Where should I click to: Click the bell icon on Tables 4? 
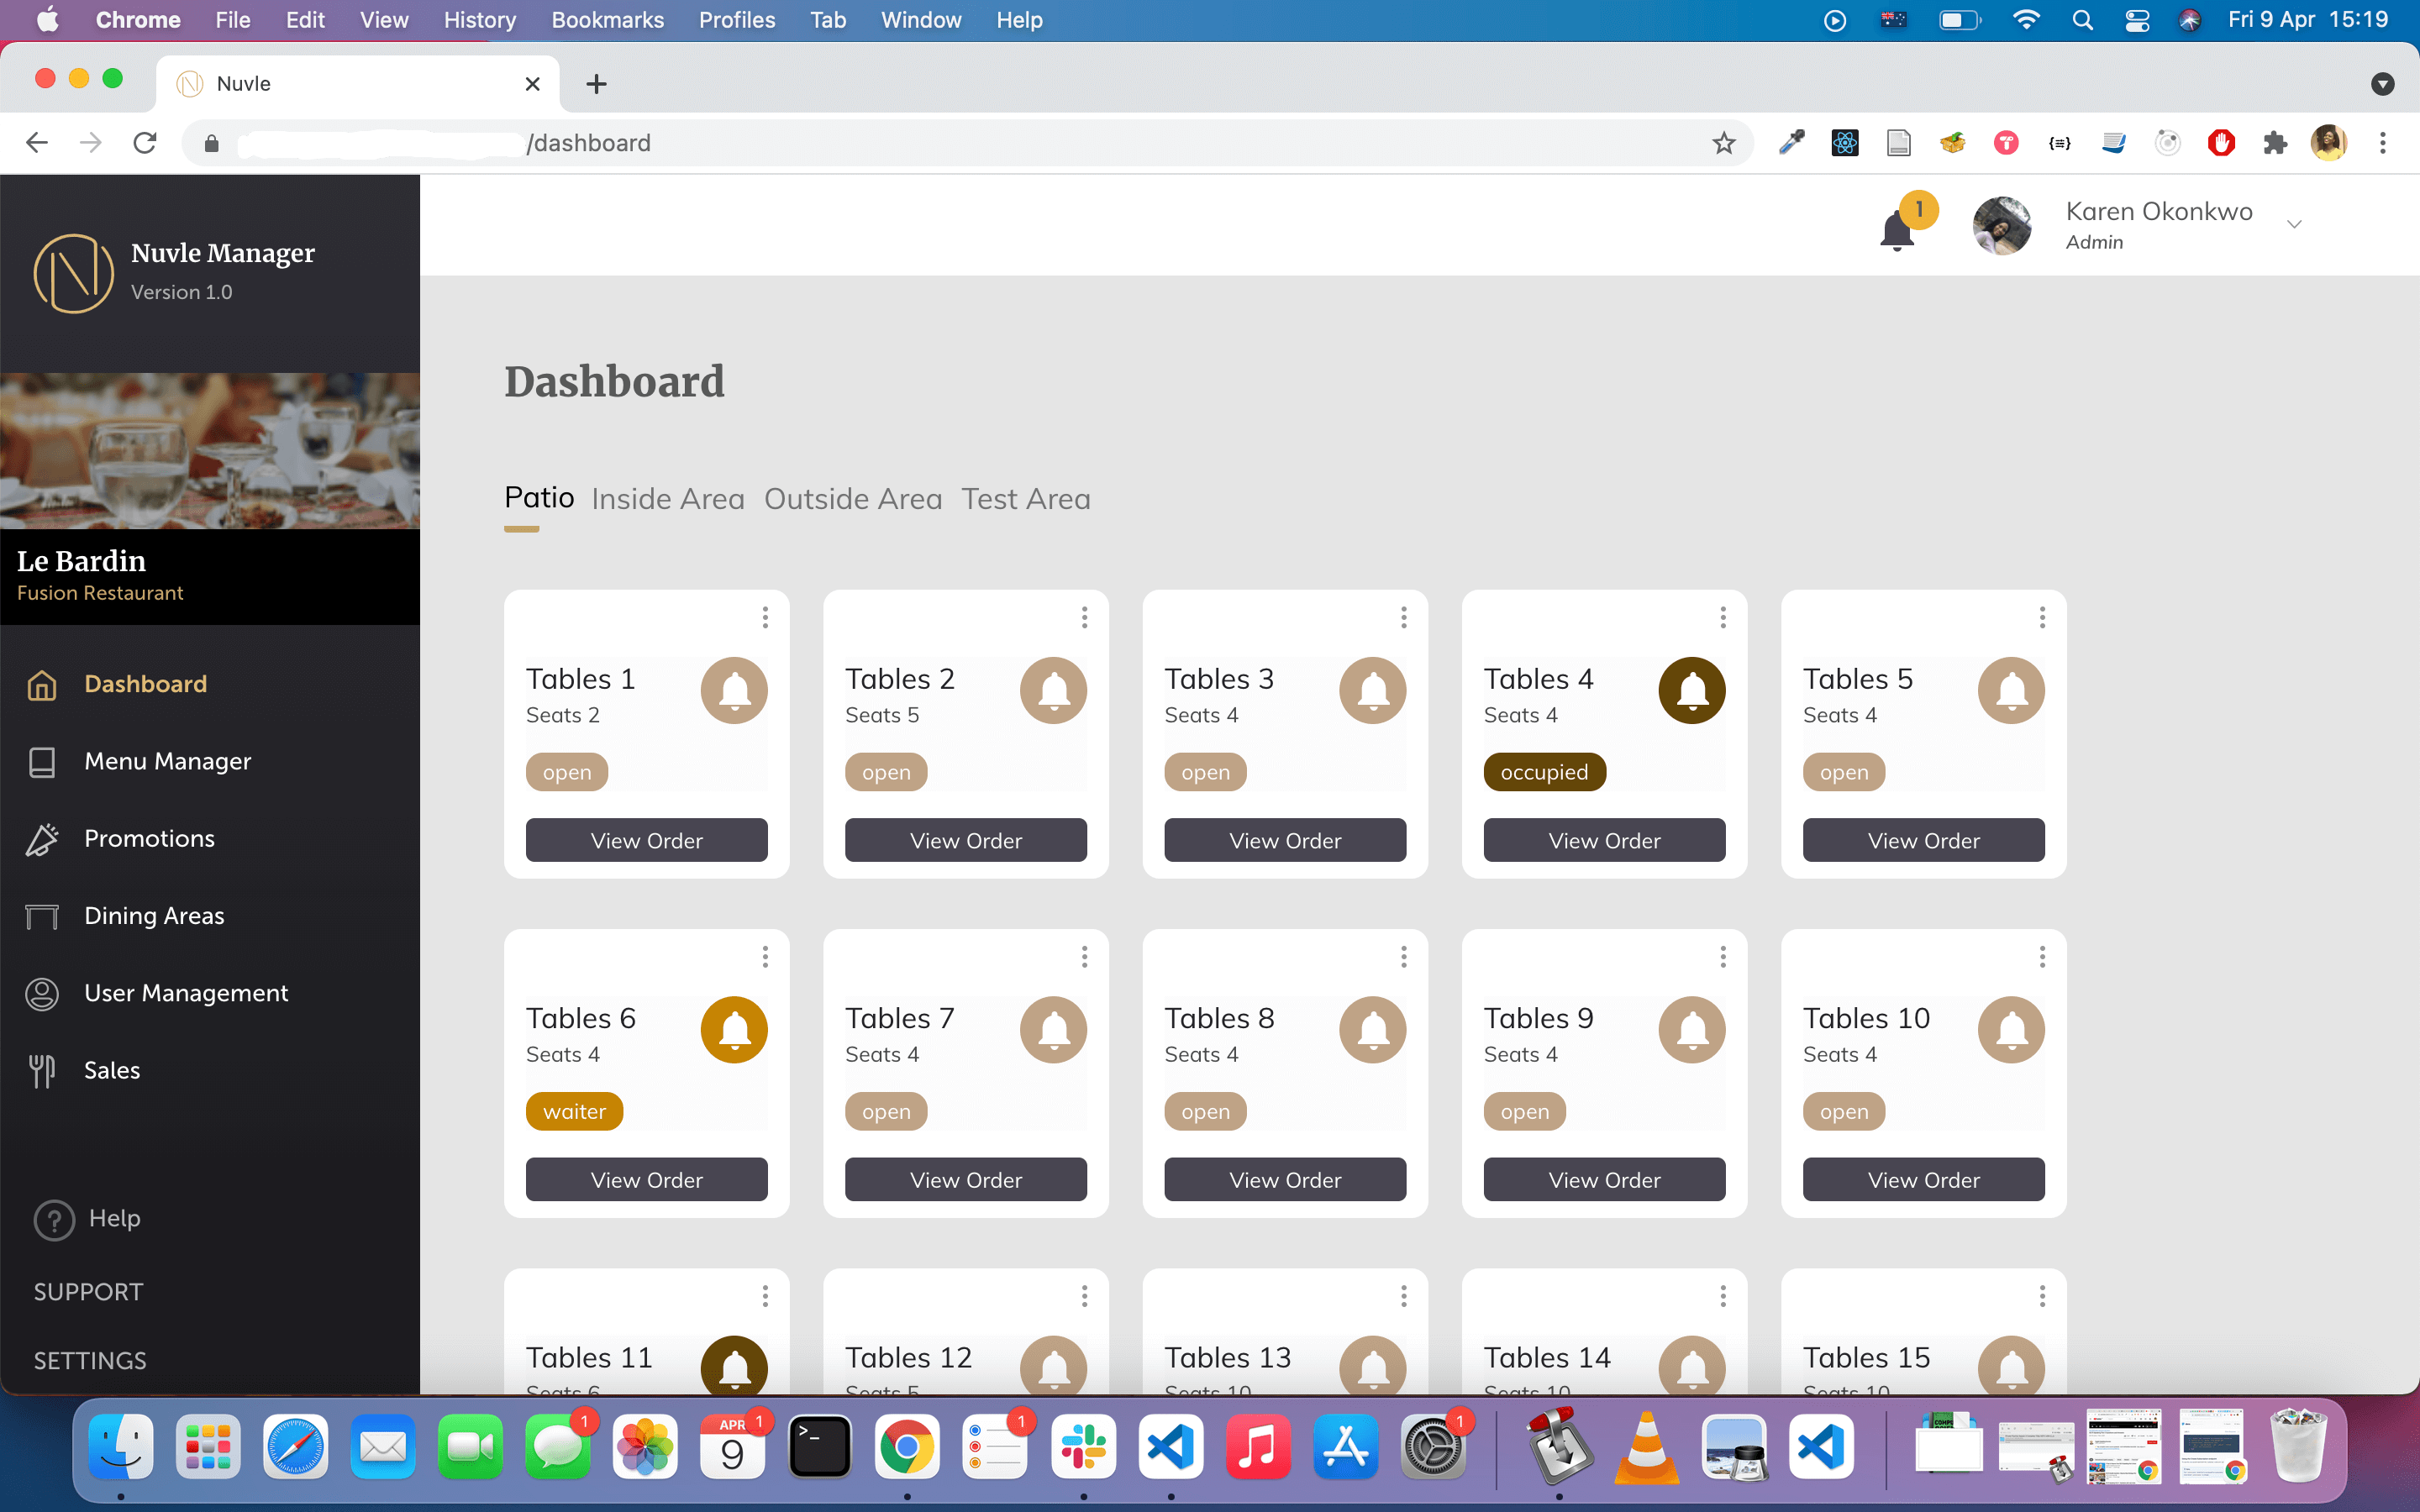[x=1691, y=690]
